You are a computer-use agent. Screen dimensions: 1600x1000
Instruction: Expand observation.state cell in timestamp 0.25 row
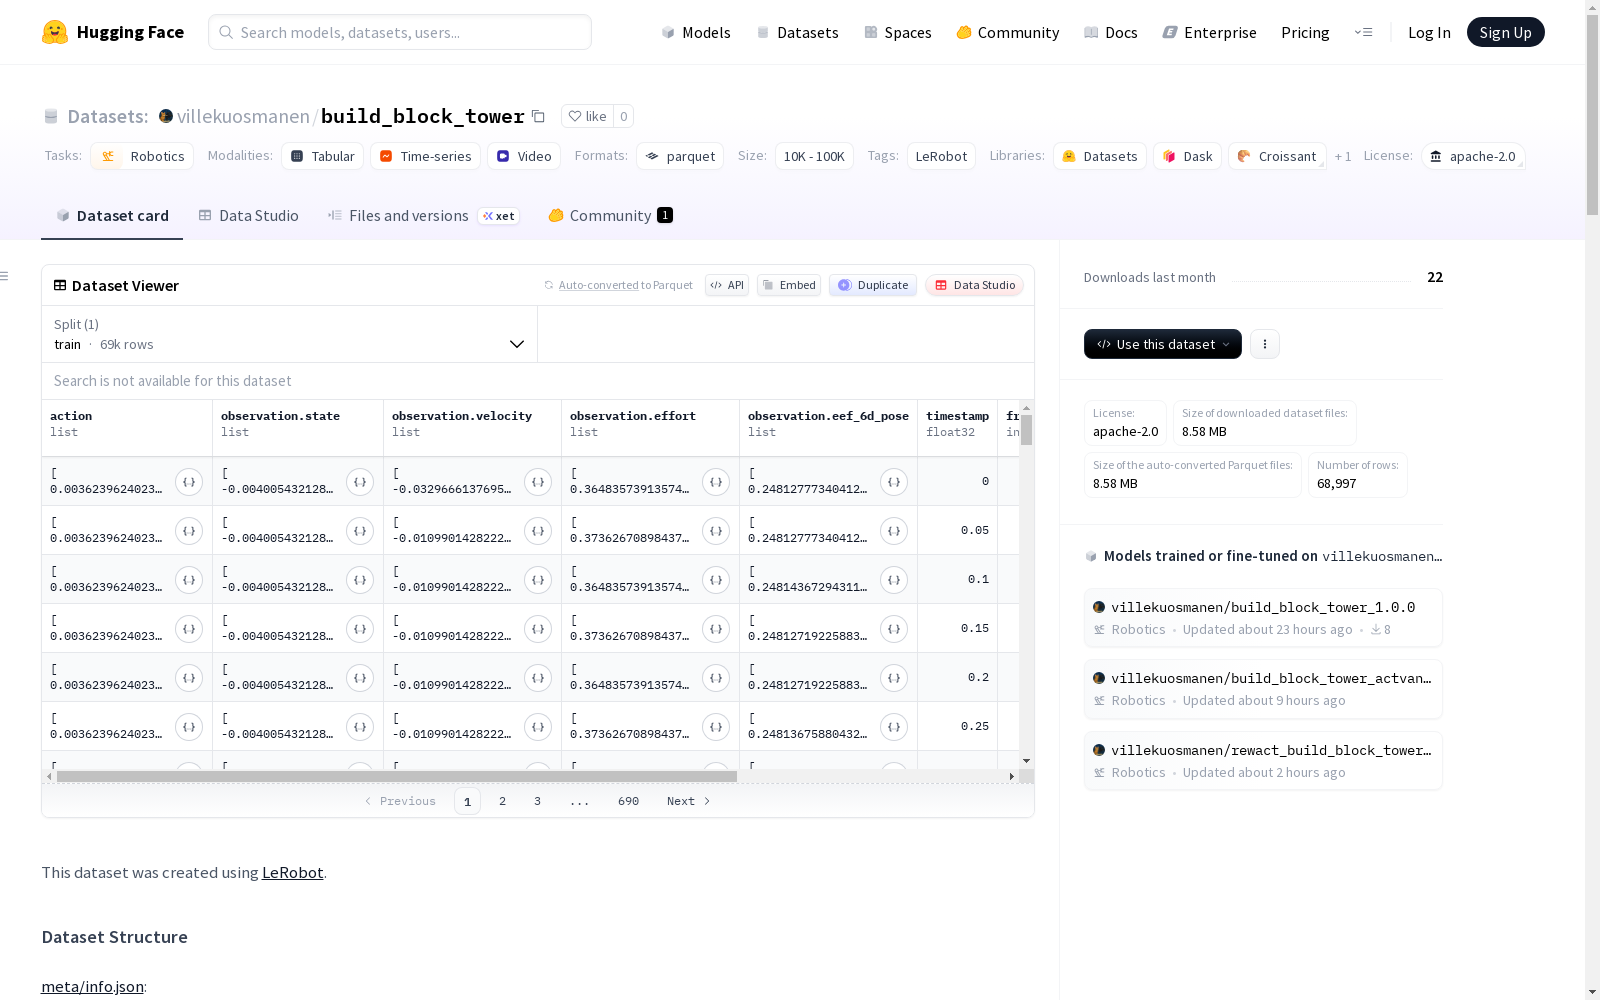[x=360, y=727]
